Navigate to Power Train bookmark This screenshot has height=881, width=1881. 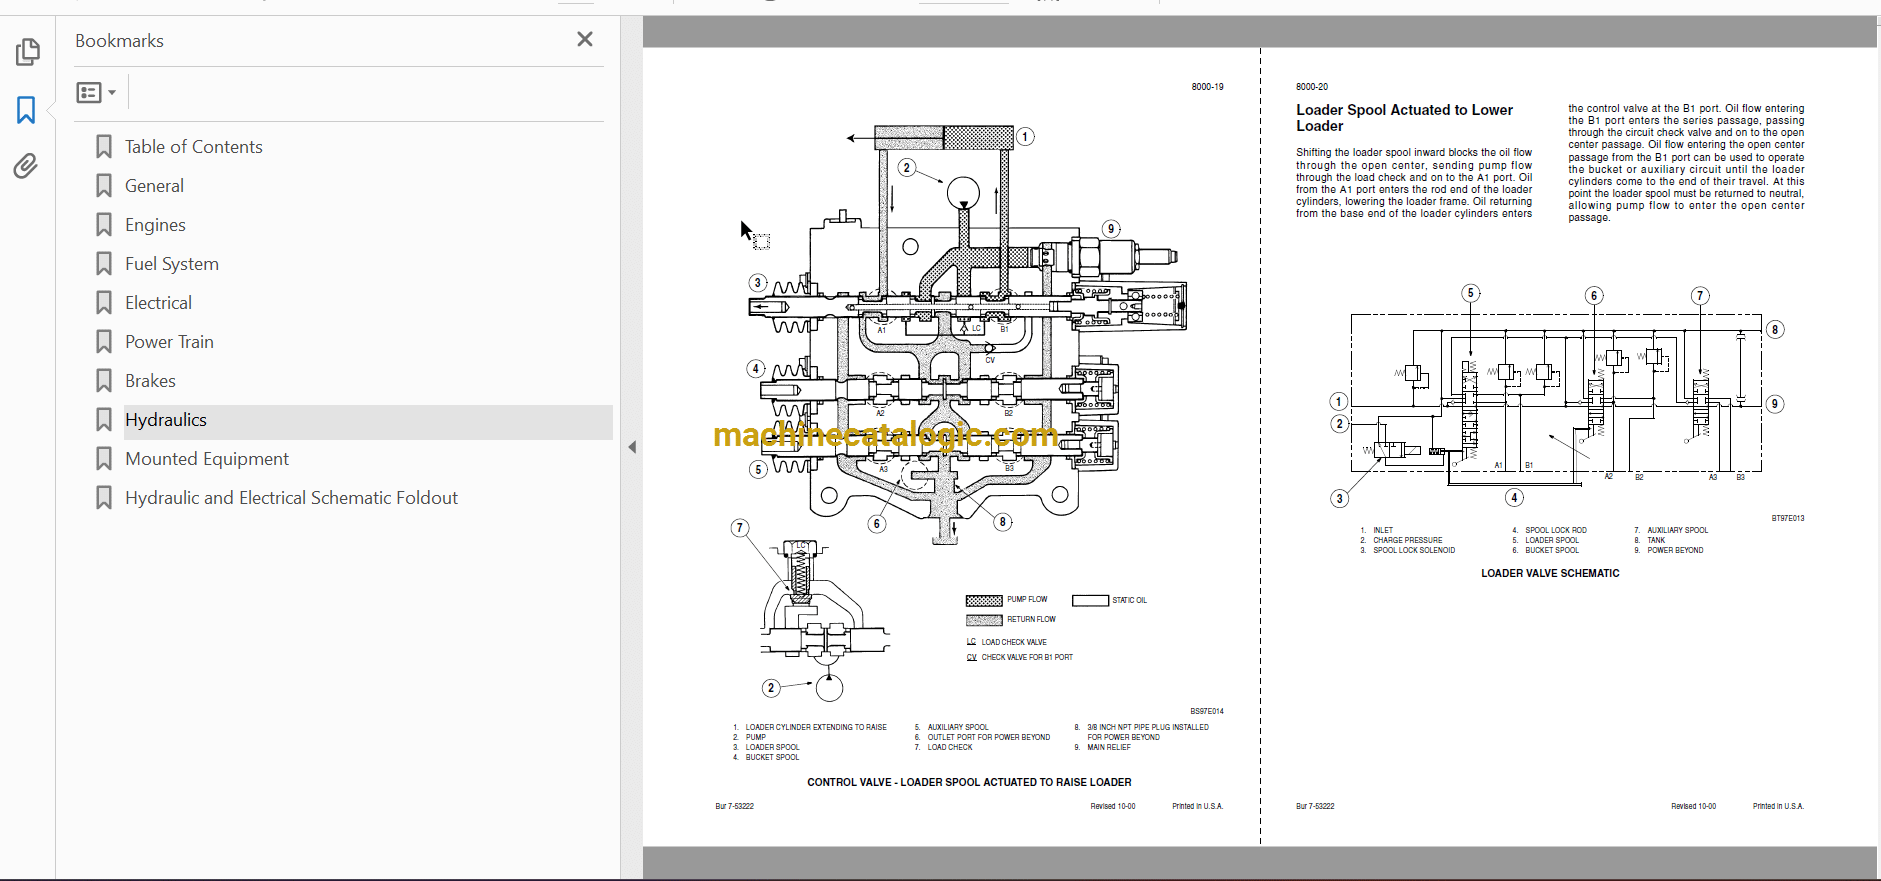[169, 342]
